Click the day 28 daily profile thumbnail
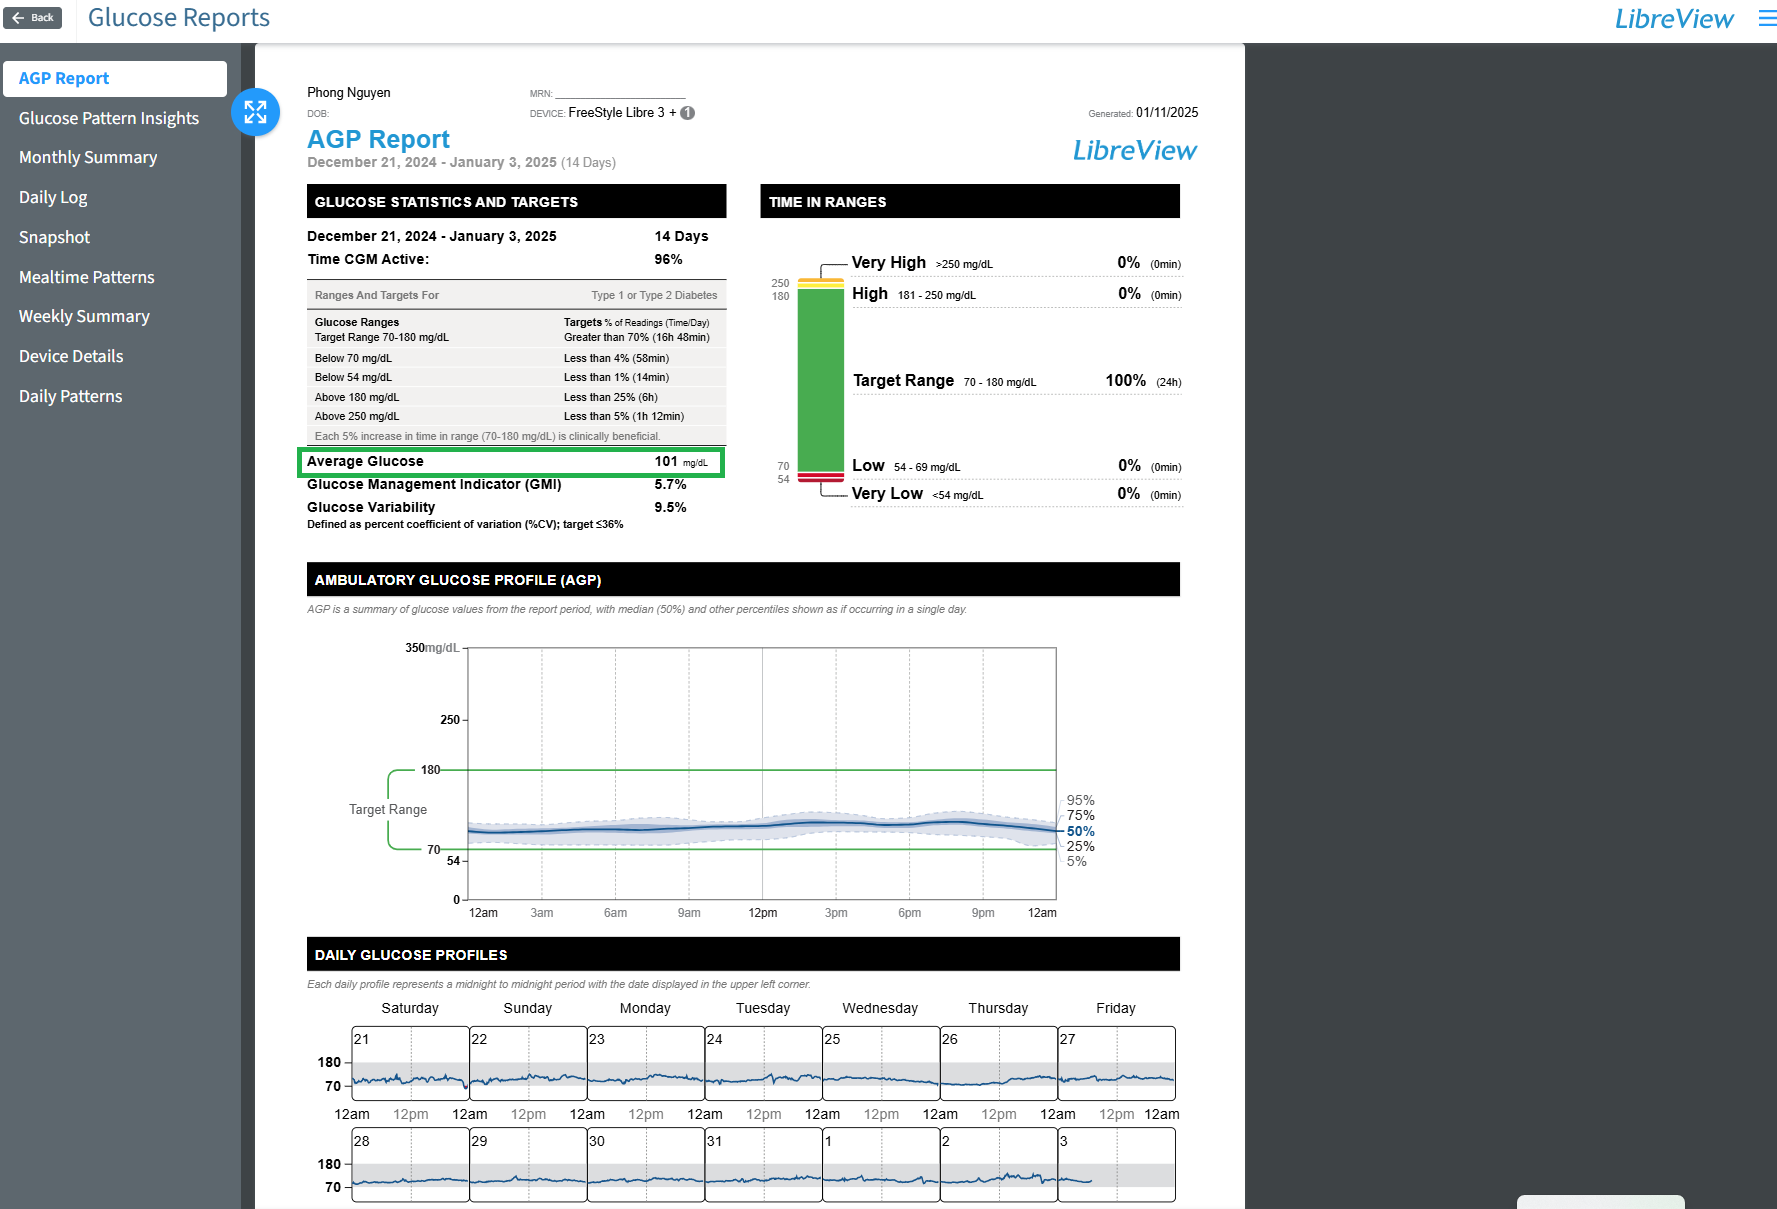Screen dimensions: 1777x1209 pyautogui.click(x=410, y=1165)
